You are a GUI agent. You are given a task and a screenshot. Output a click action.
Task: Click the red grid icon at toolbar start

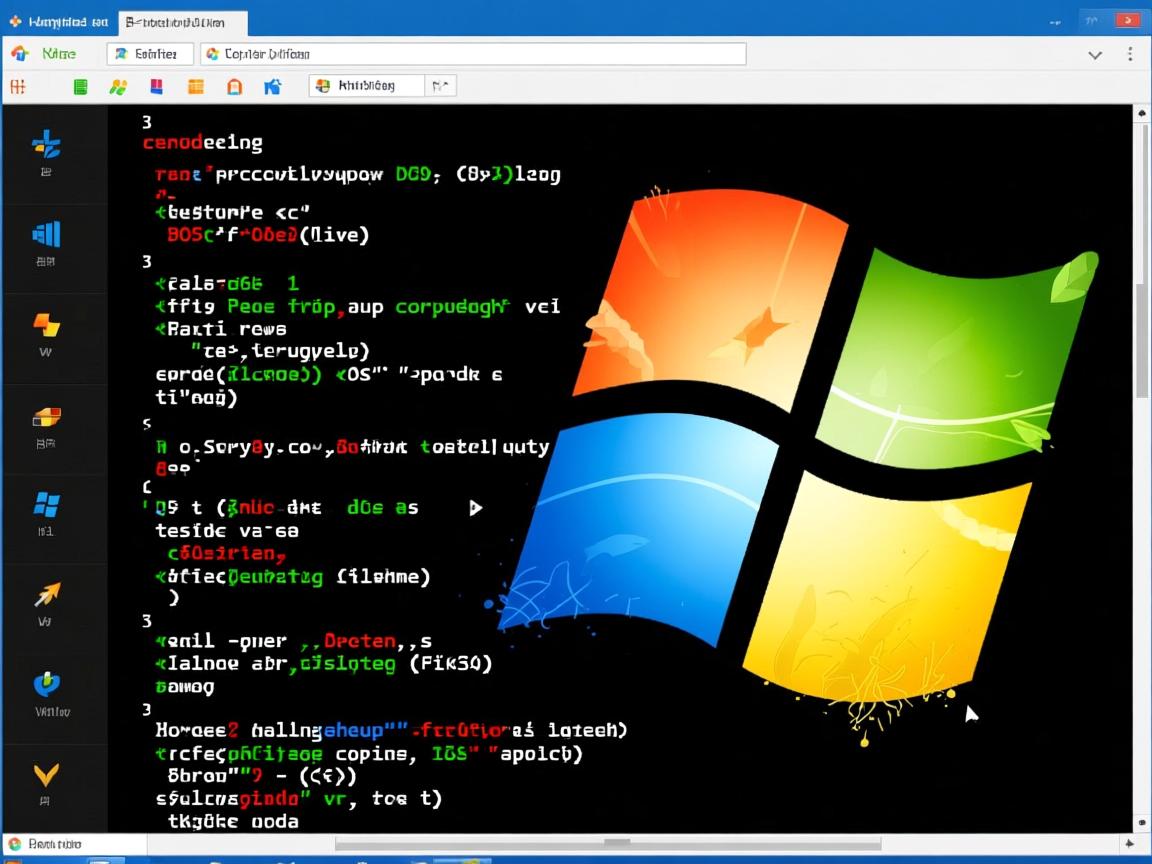17,87
